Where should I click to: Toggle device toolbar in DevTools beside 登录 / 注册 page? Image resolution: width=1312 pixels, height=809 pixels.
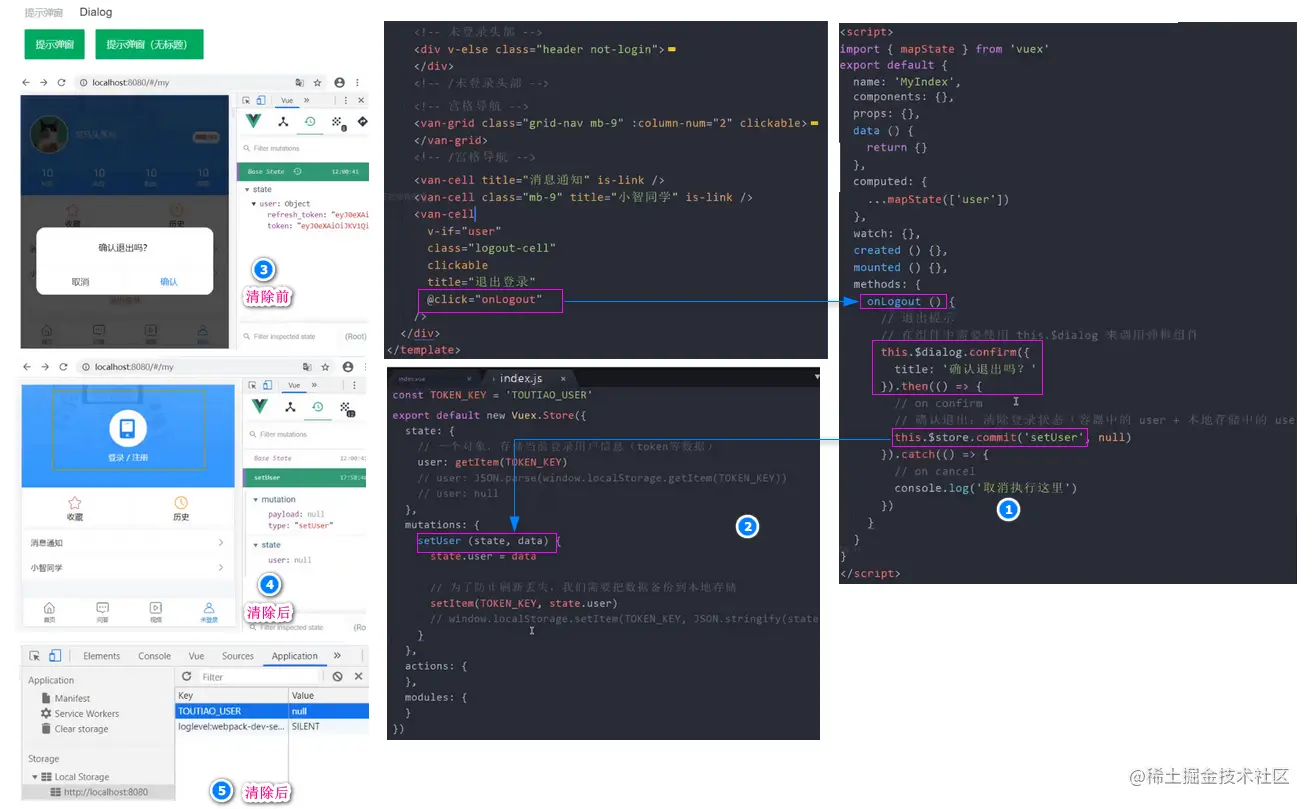[268, 385]
